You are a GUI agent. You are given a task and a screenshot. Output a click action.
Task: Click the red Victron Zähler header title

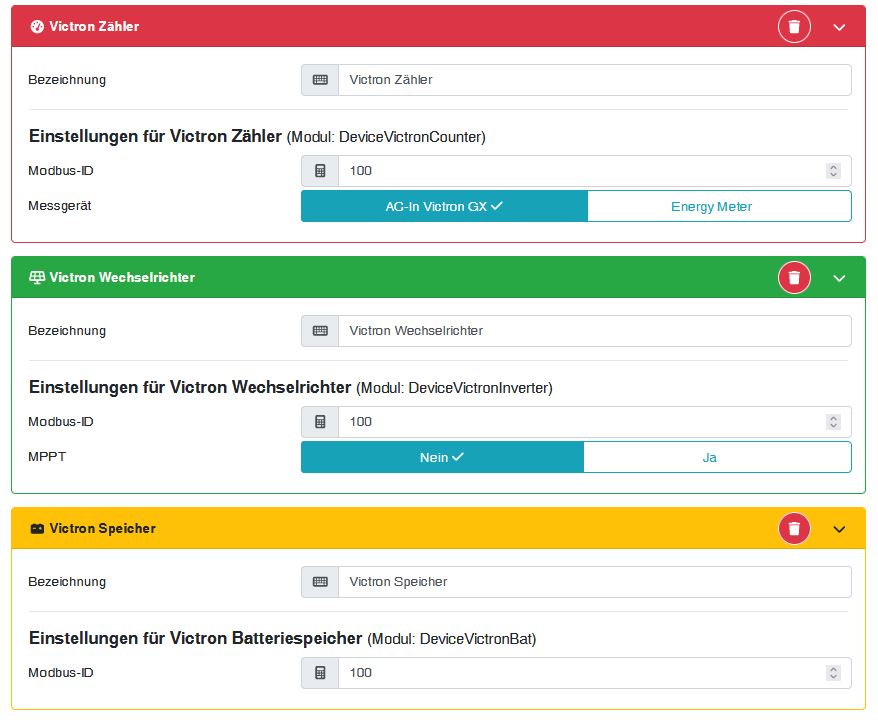94,27
